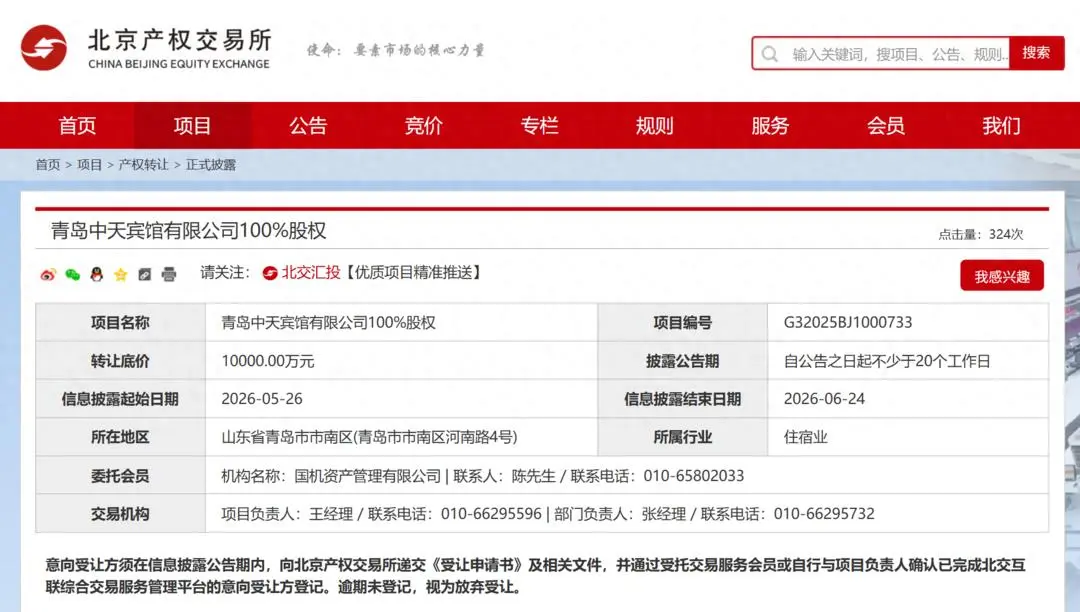Click the 交易机构 label cell

(x=121, y=514)
